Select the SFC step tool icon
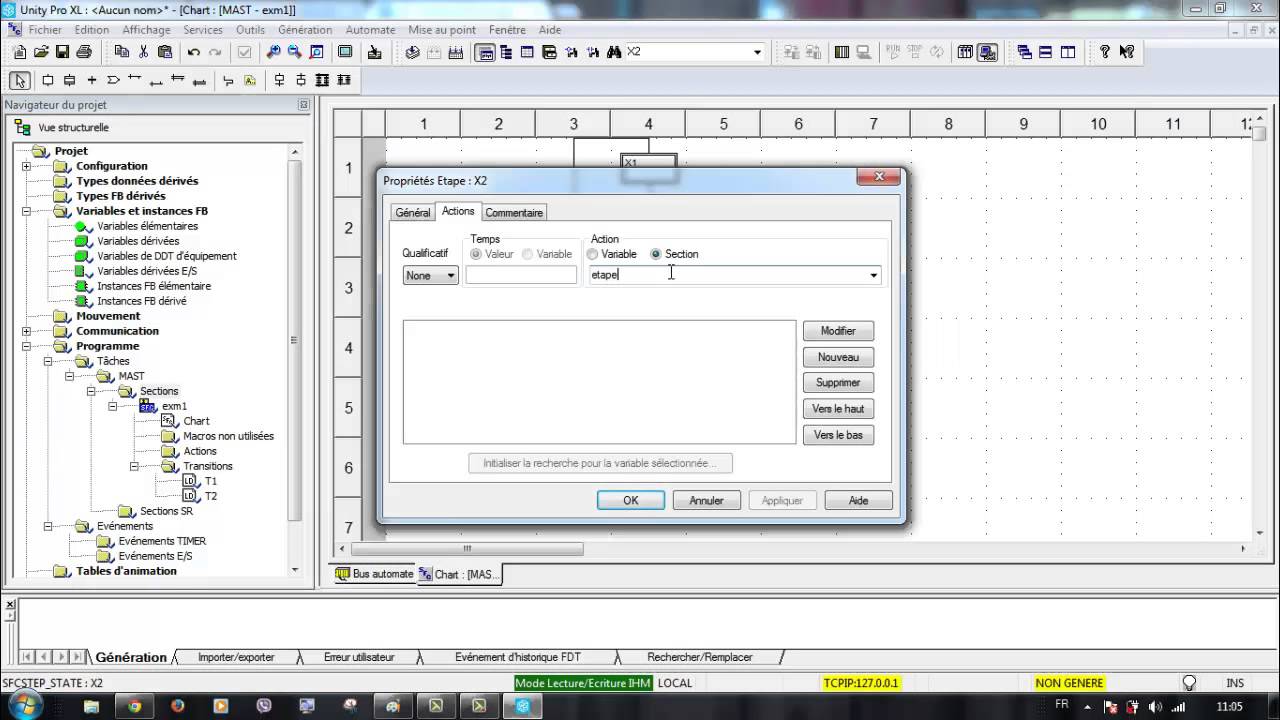The width and height of the screenshot is (1280, 720). (x=47, y=80)
